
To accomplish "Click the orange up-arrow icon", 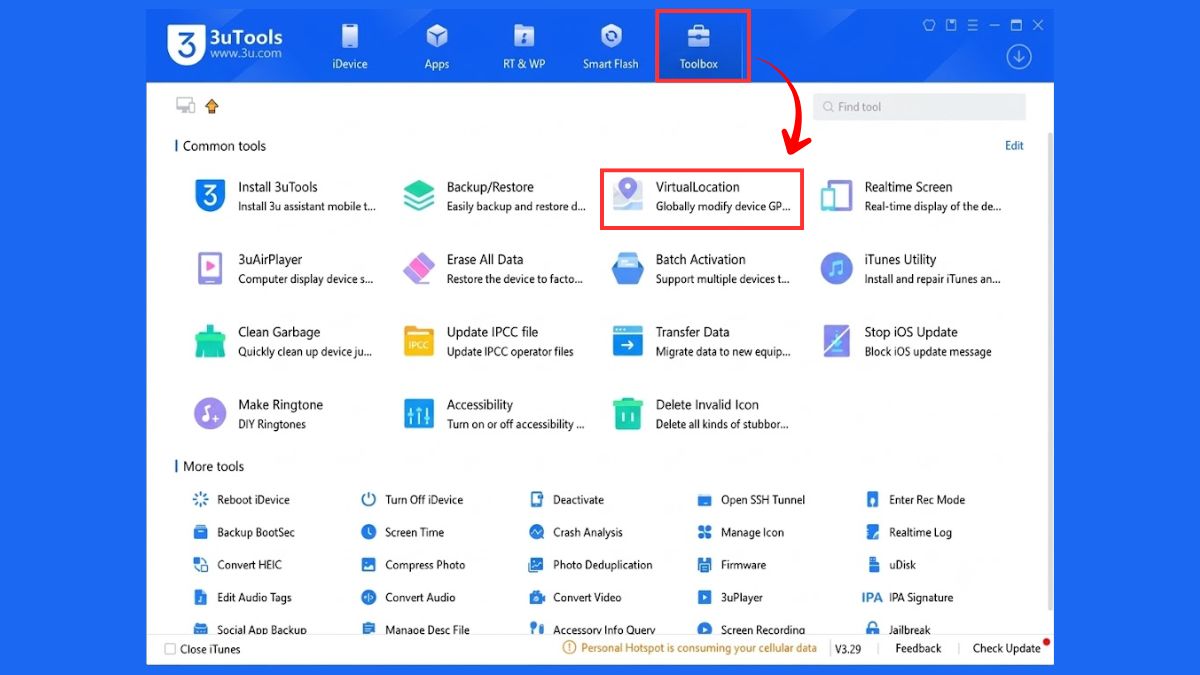I will (x=212, y=106).
